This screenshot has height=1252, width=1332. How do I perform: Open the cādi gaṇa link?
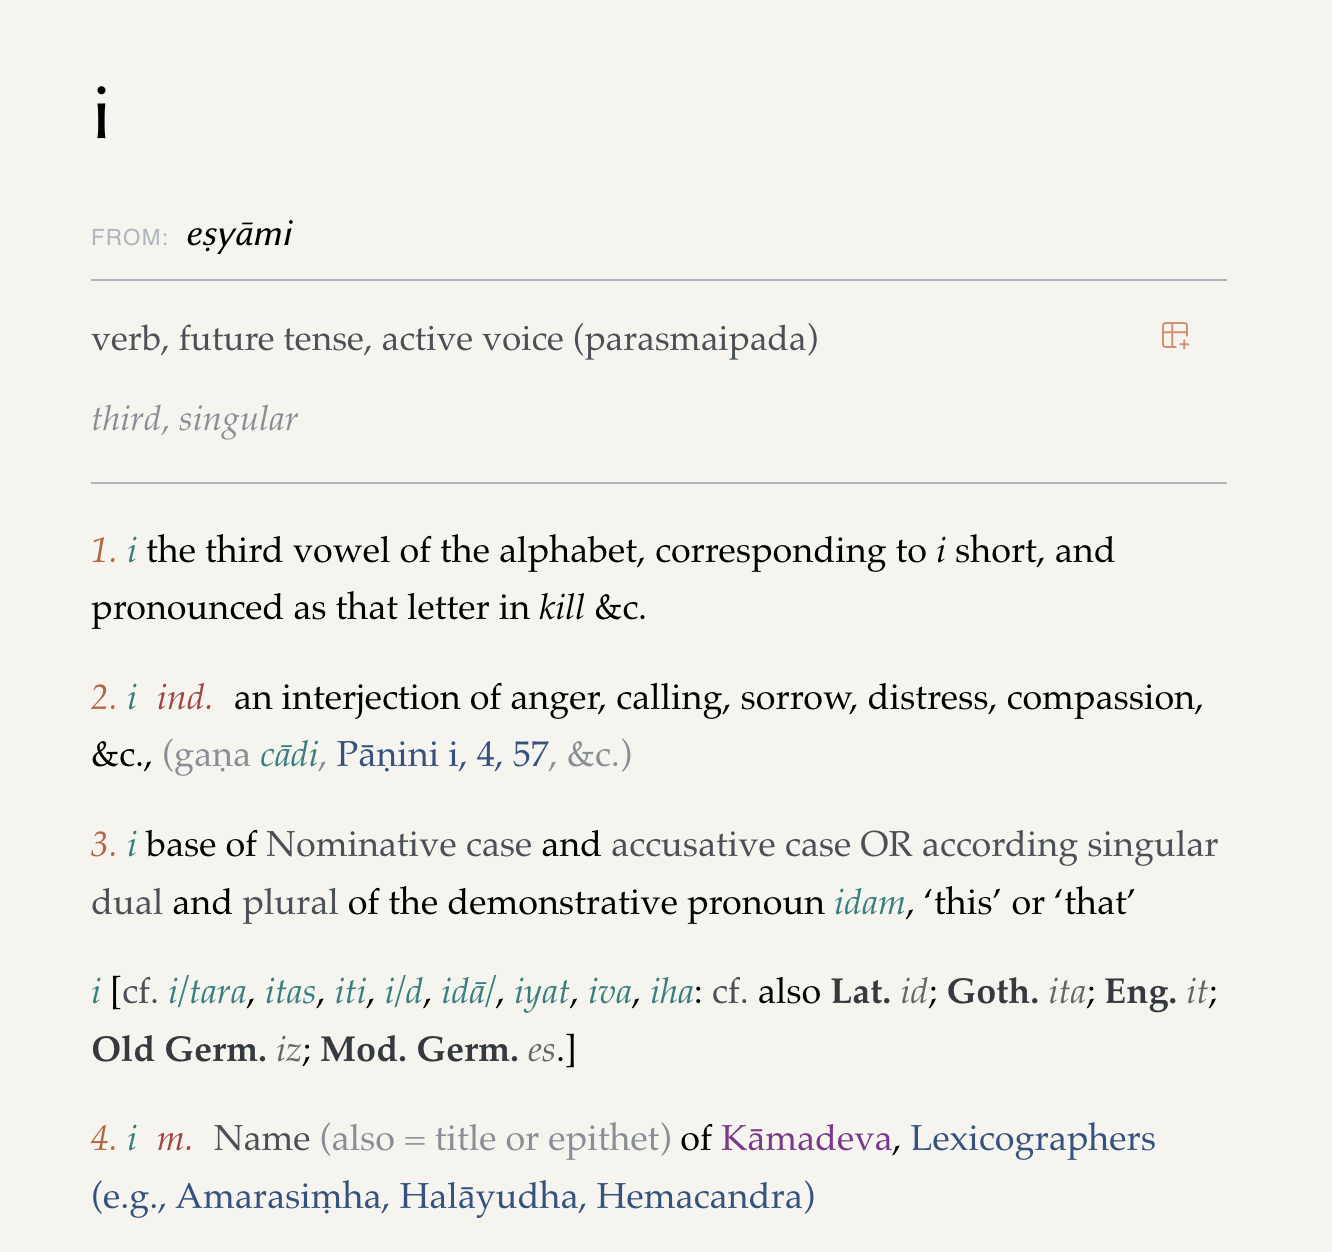(x=290, y=754)
